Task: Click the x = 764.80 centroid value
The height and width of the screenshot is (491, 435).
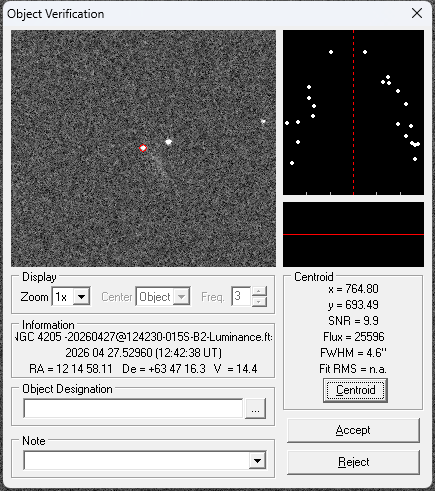Action: tap(353, 289)
